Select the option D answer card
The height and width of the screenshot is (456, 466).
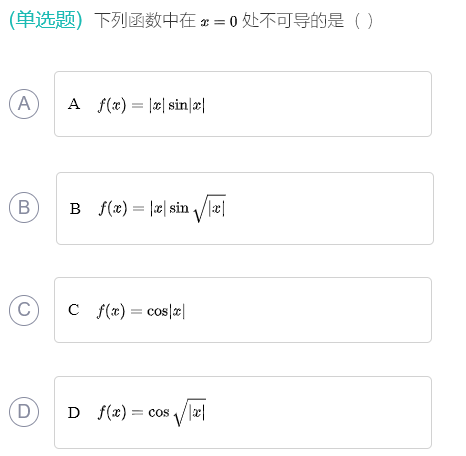pos(243,412)
